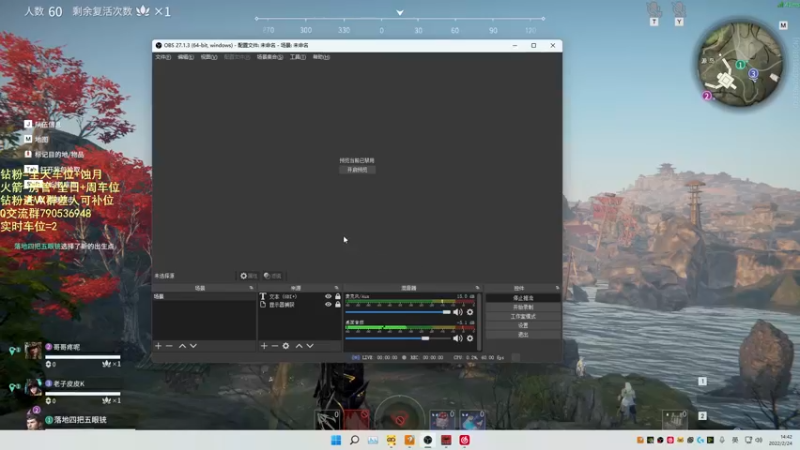Click the stop streaming button in Controls
The height and width of the screenshot is (450, 800).
523,298
